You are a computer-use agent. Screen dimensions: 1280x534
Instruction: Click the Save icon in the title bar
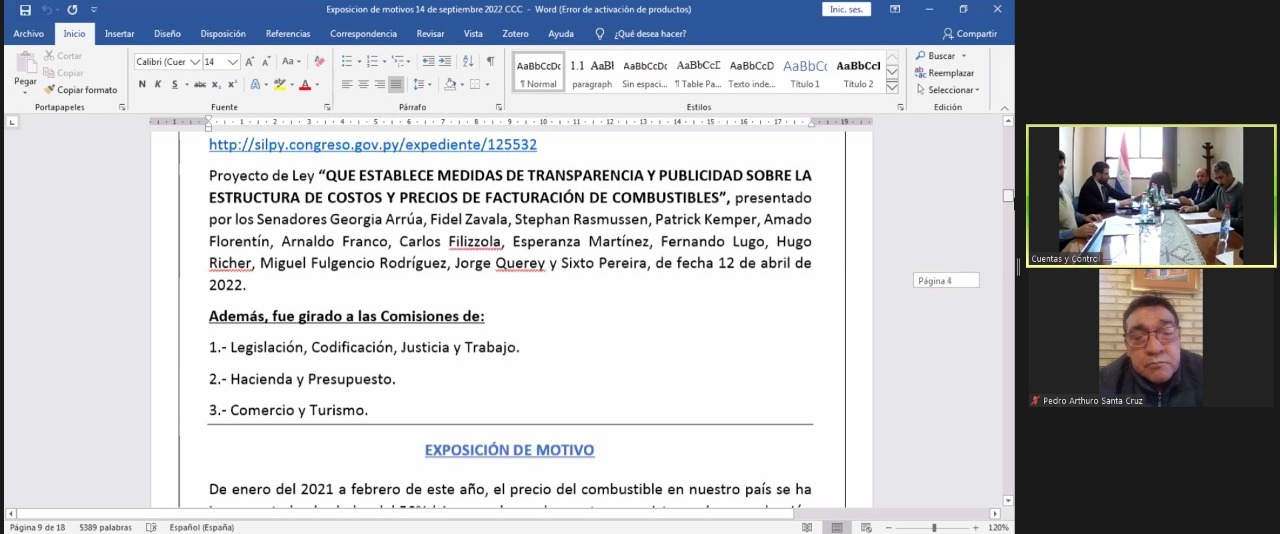point(25,9)
